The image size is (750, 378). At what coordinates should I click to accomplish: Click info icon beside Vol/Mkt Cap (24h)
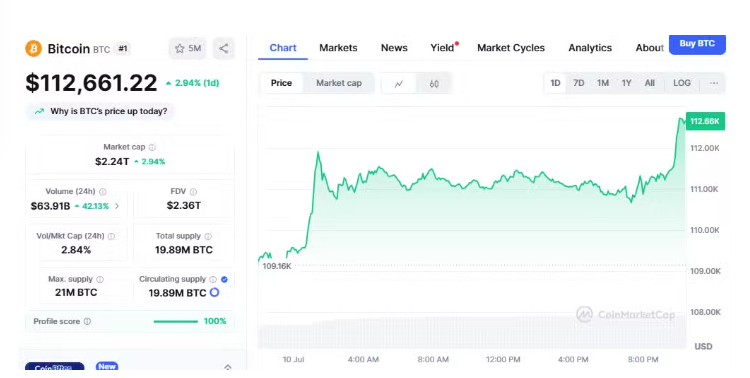click(x=111, y=236)
